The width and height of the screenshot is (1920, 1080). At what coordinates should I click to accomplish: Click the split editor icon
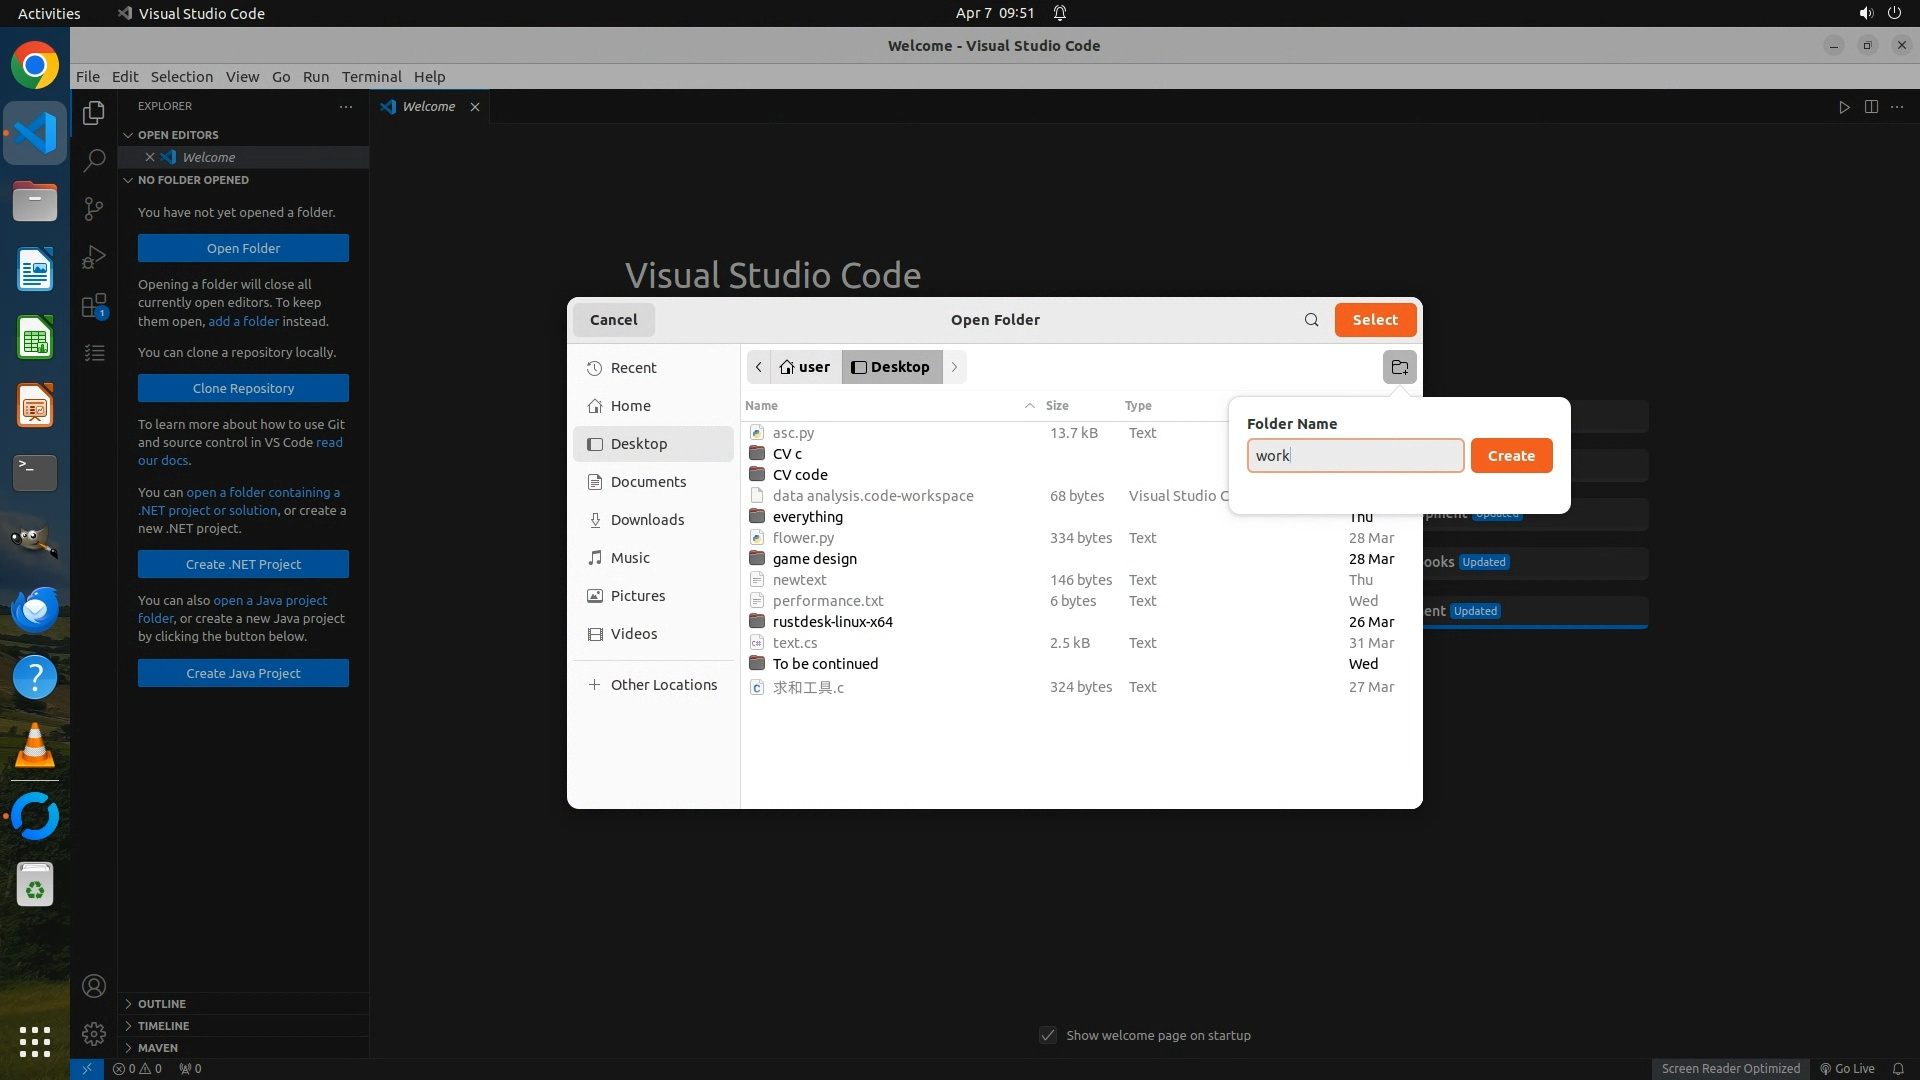click(x=1871, y=107)
